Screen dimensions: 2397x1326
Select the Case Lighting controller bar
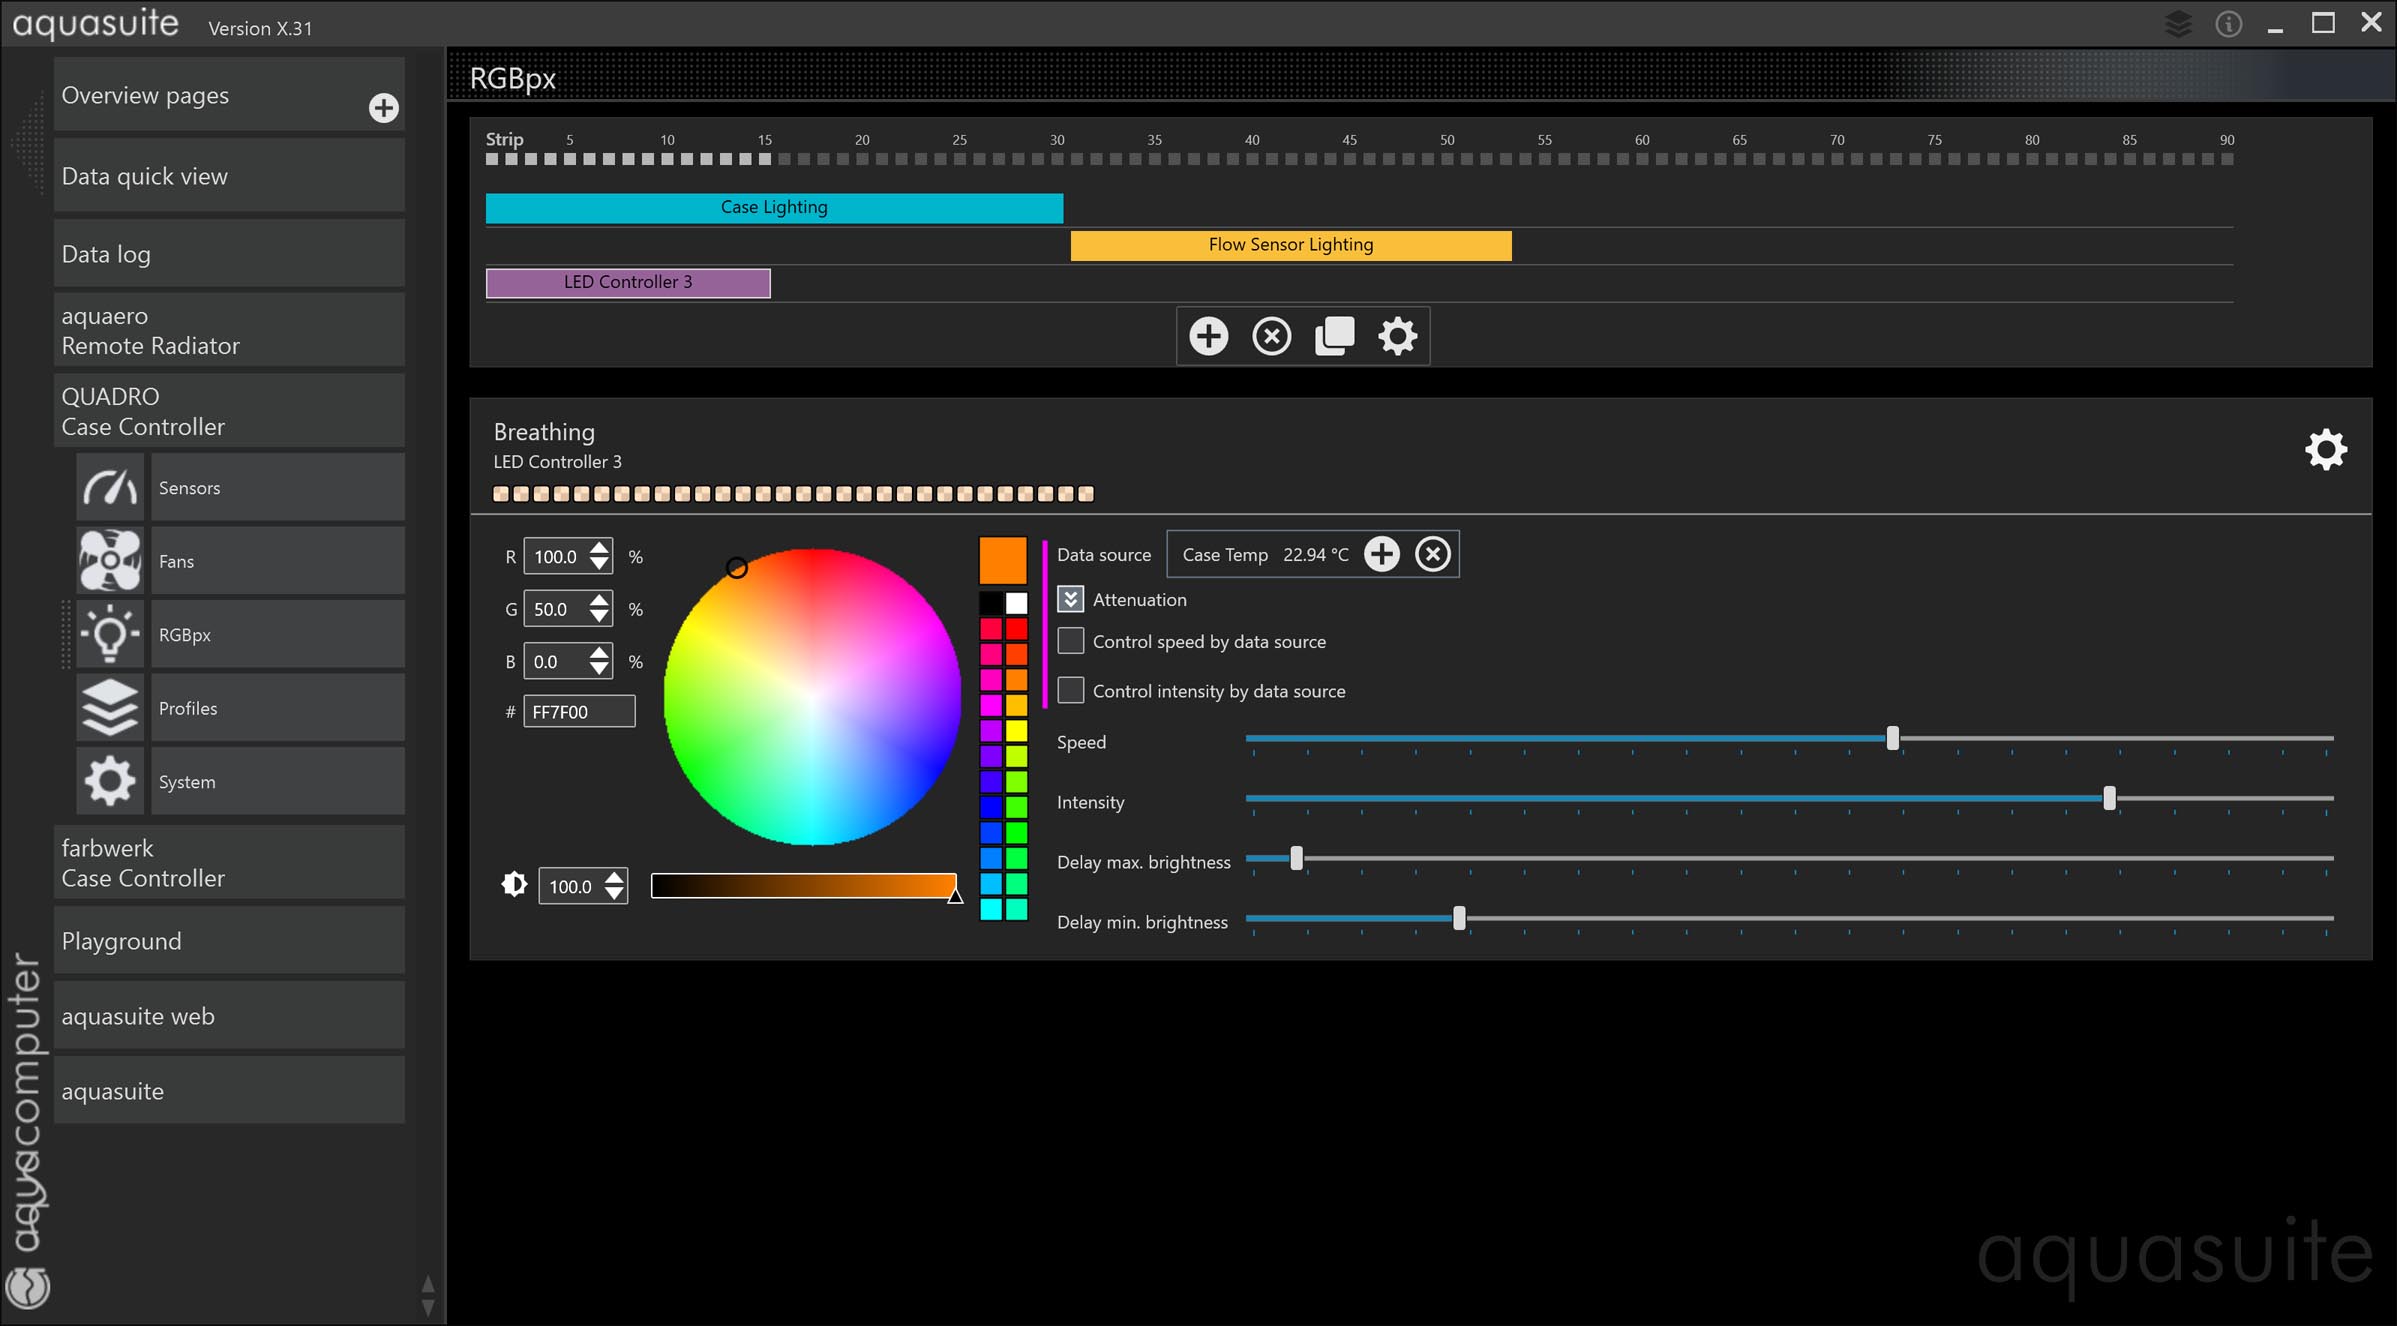pyautogui.click(x=774, y=208)
